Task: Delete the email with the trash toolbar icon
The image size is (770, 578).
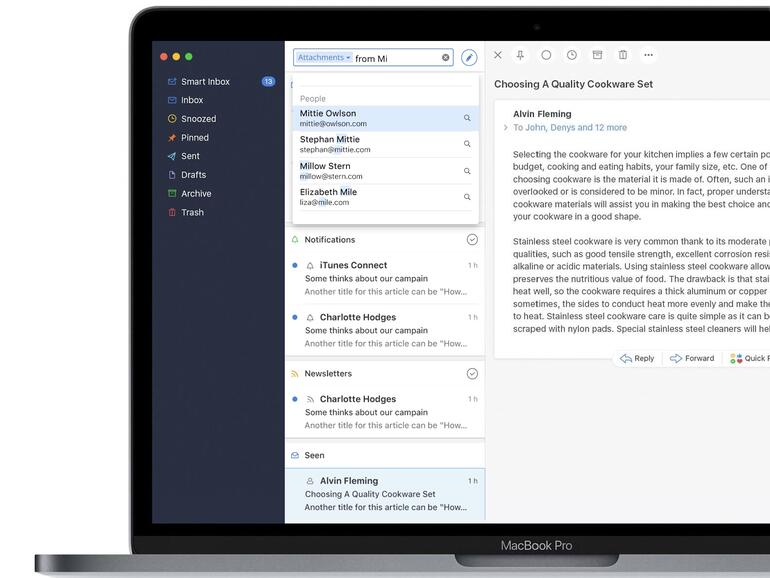Action: tap(623, 55)
